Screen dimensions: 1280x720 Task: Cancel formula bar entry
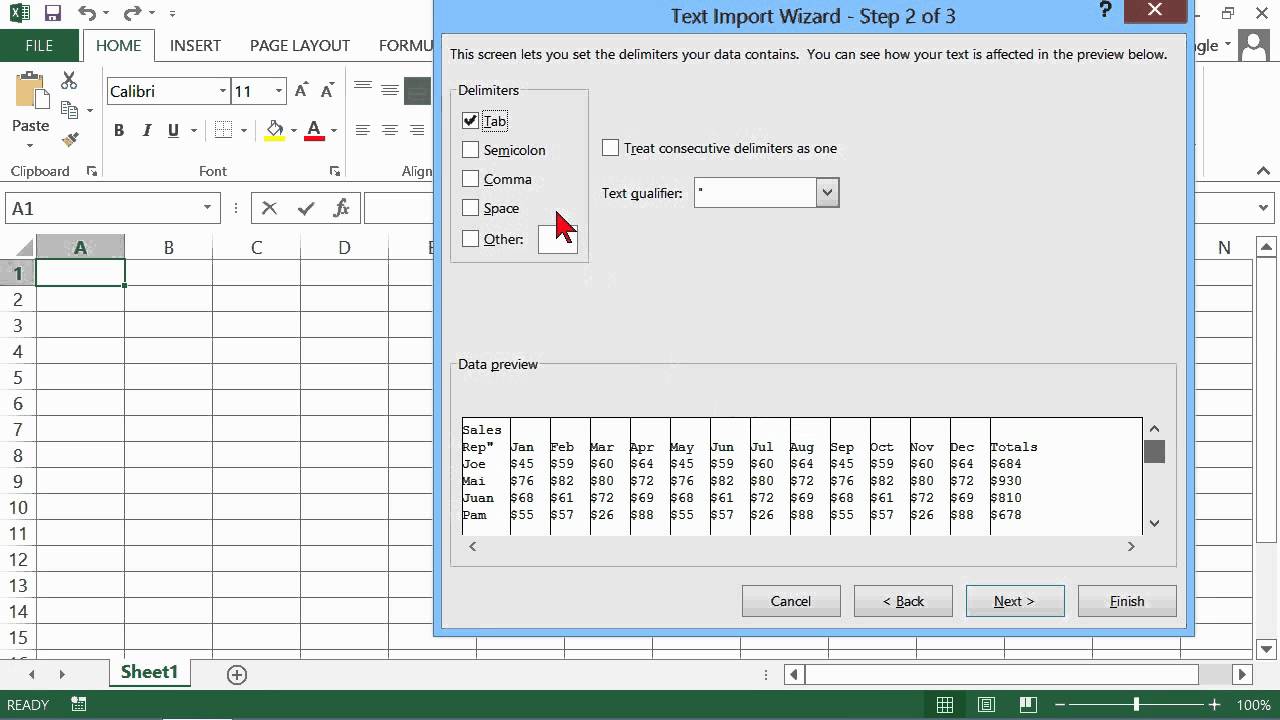click(x=269, y=208)
